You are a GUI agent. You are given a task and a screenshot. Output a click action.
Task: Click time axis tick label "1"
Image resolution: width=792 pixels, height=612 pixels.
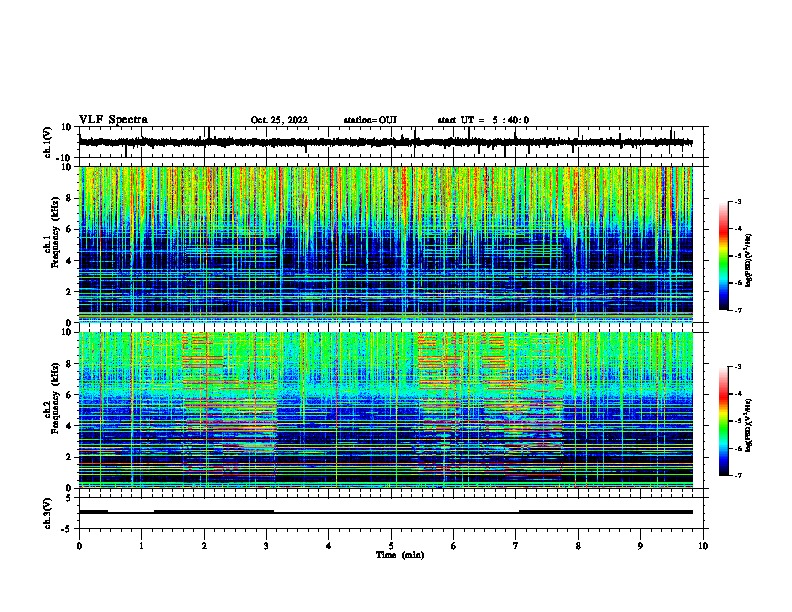click(141, 546)
